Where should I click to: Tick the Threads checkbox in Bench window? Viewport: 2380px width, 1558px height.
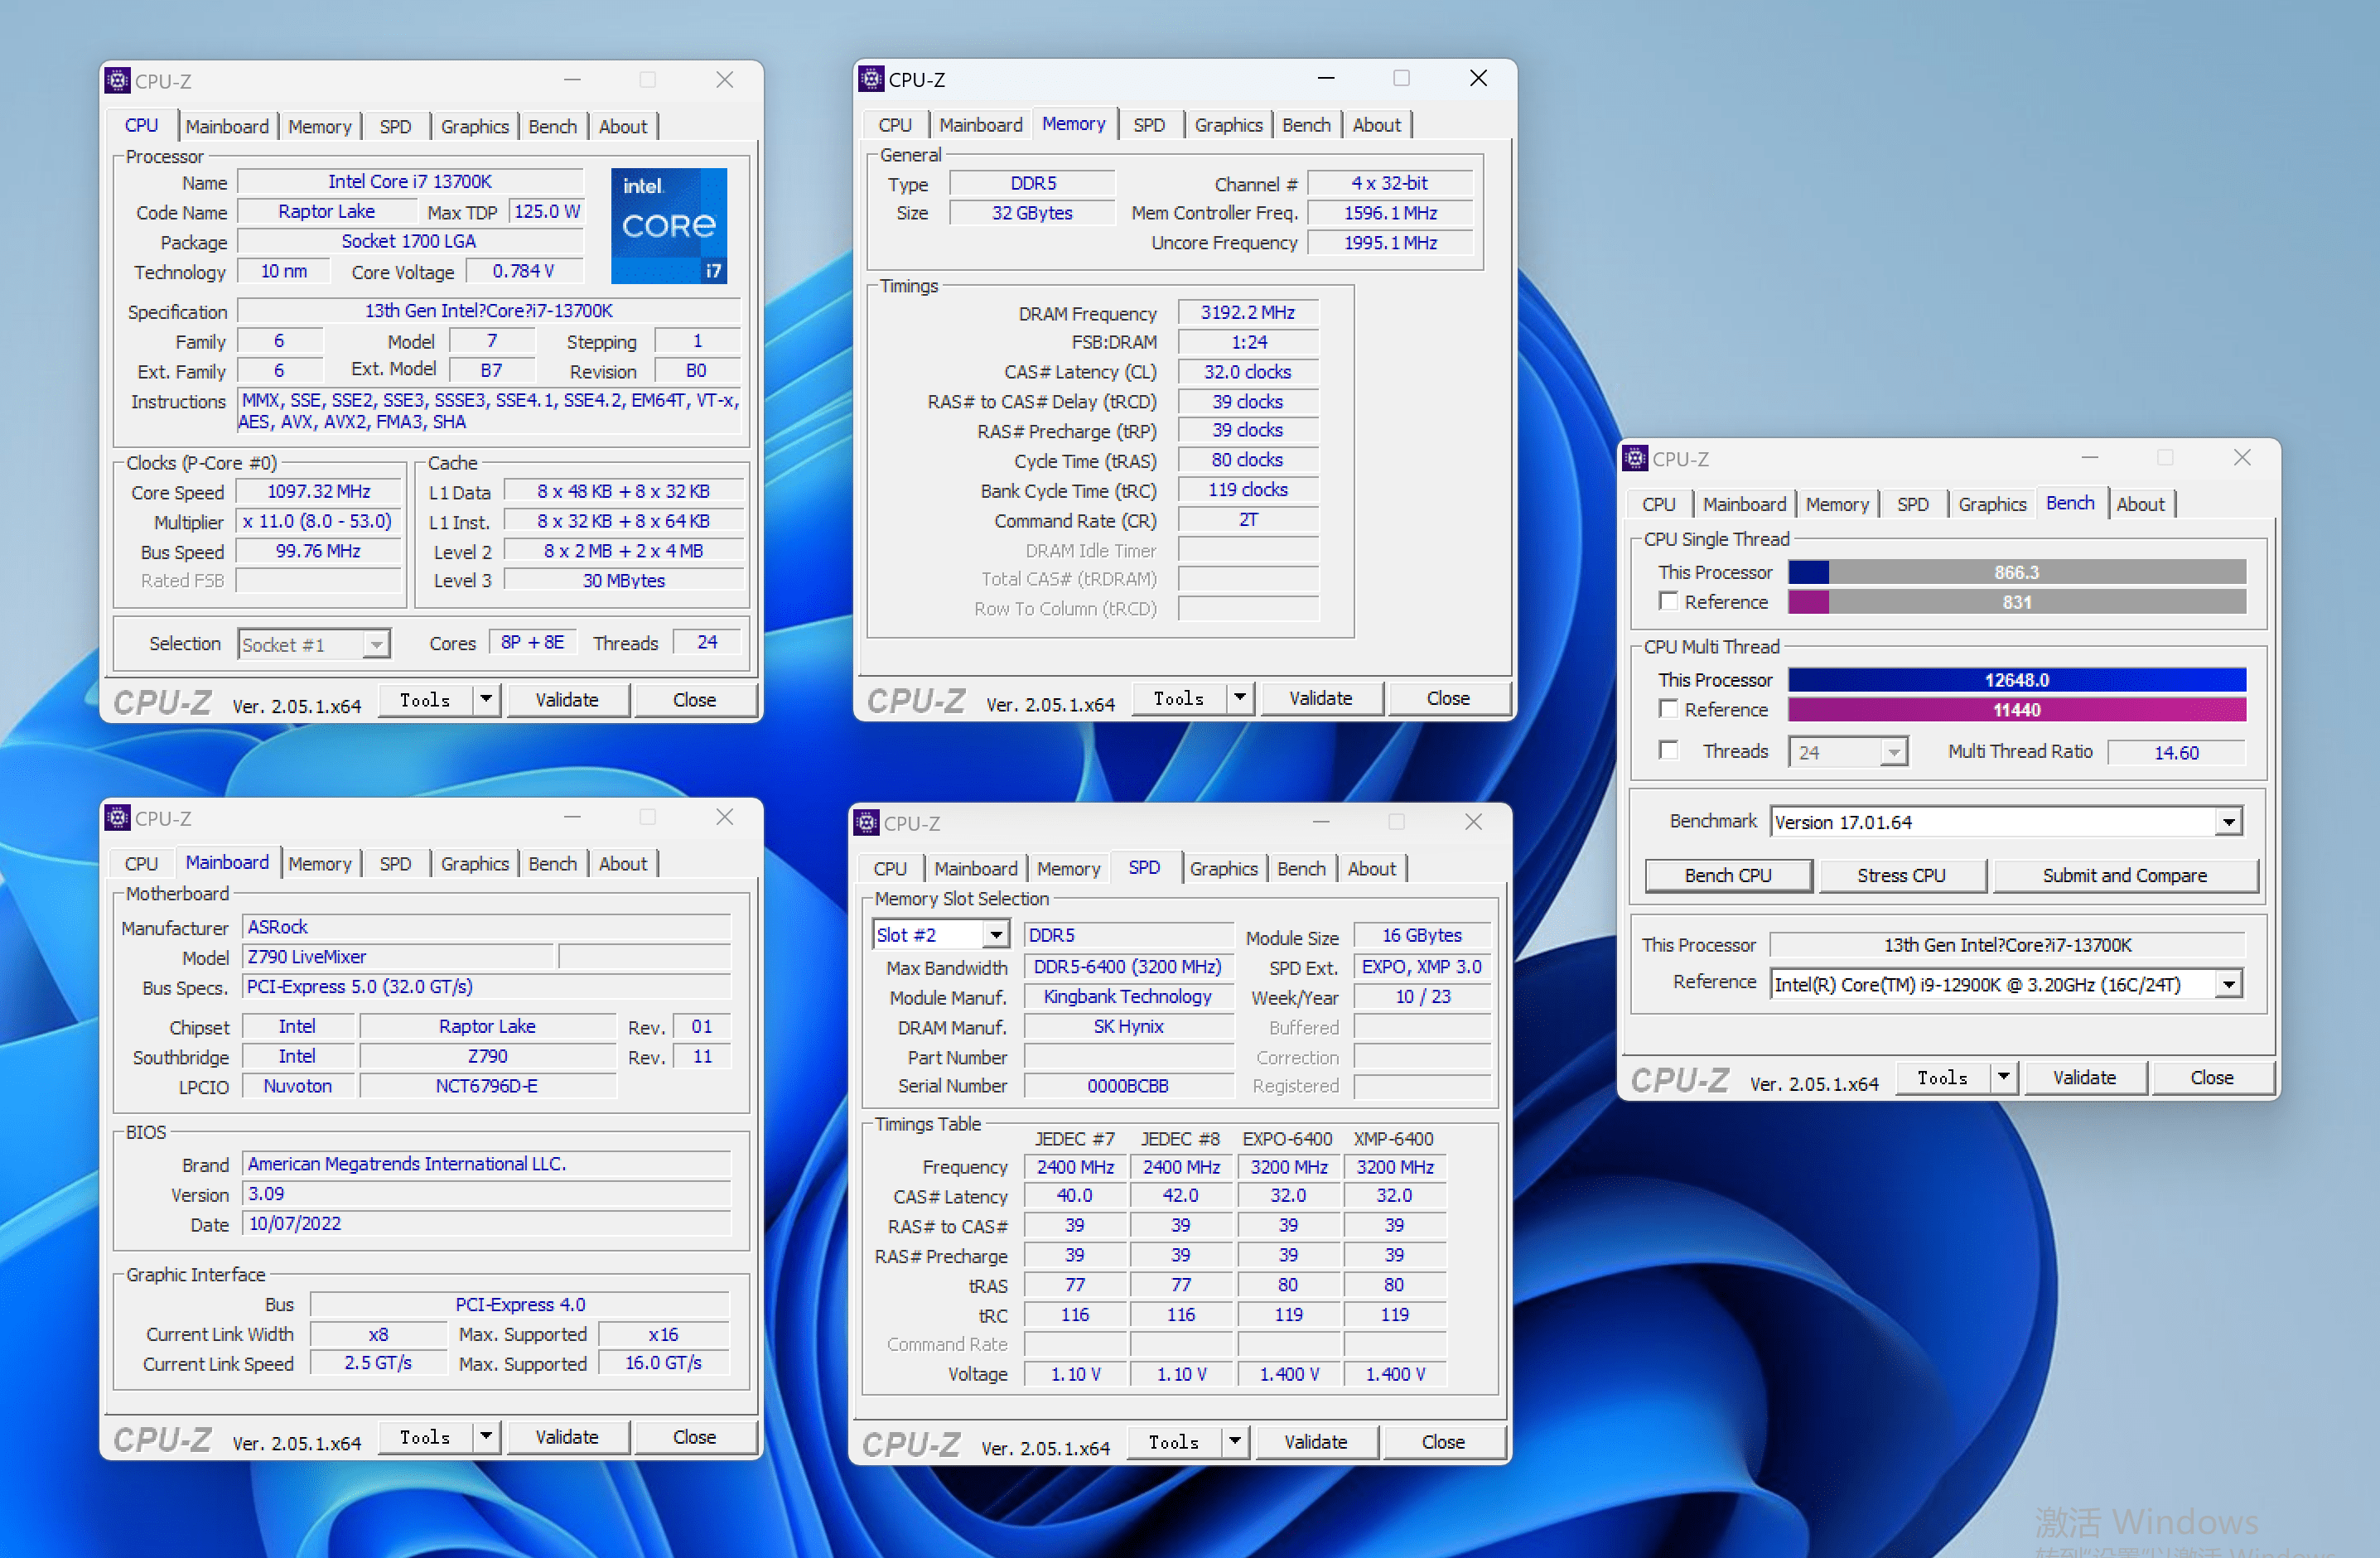tap(1668, 750)
